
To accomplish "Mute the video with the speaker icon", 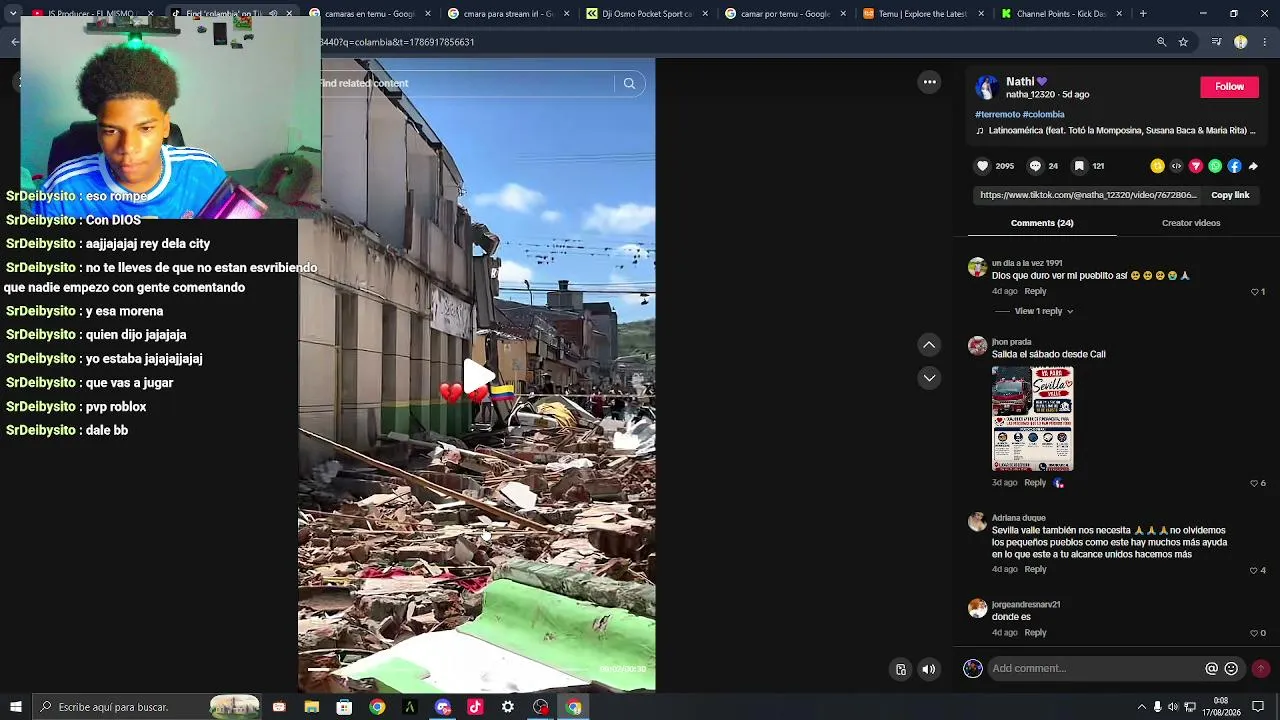I will [929, 670].
